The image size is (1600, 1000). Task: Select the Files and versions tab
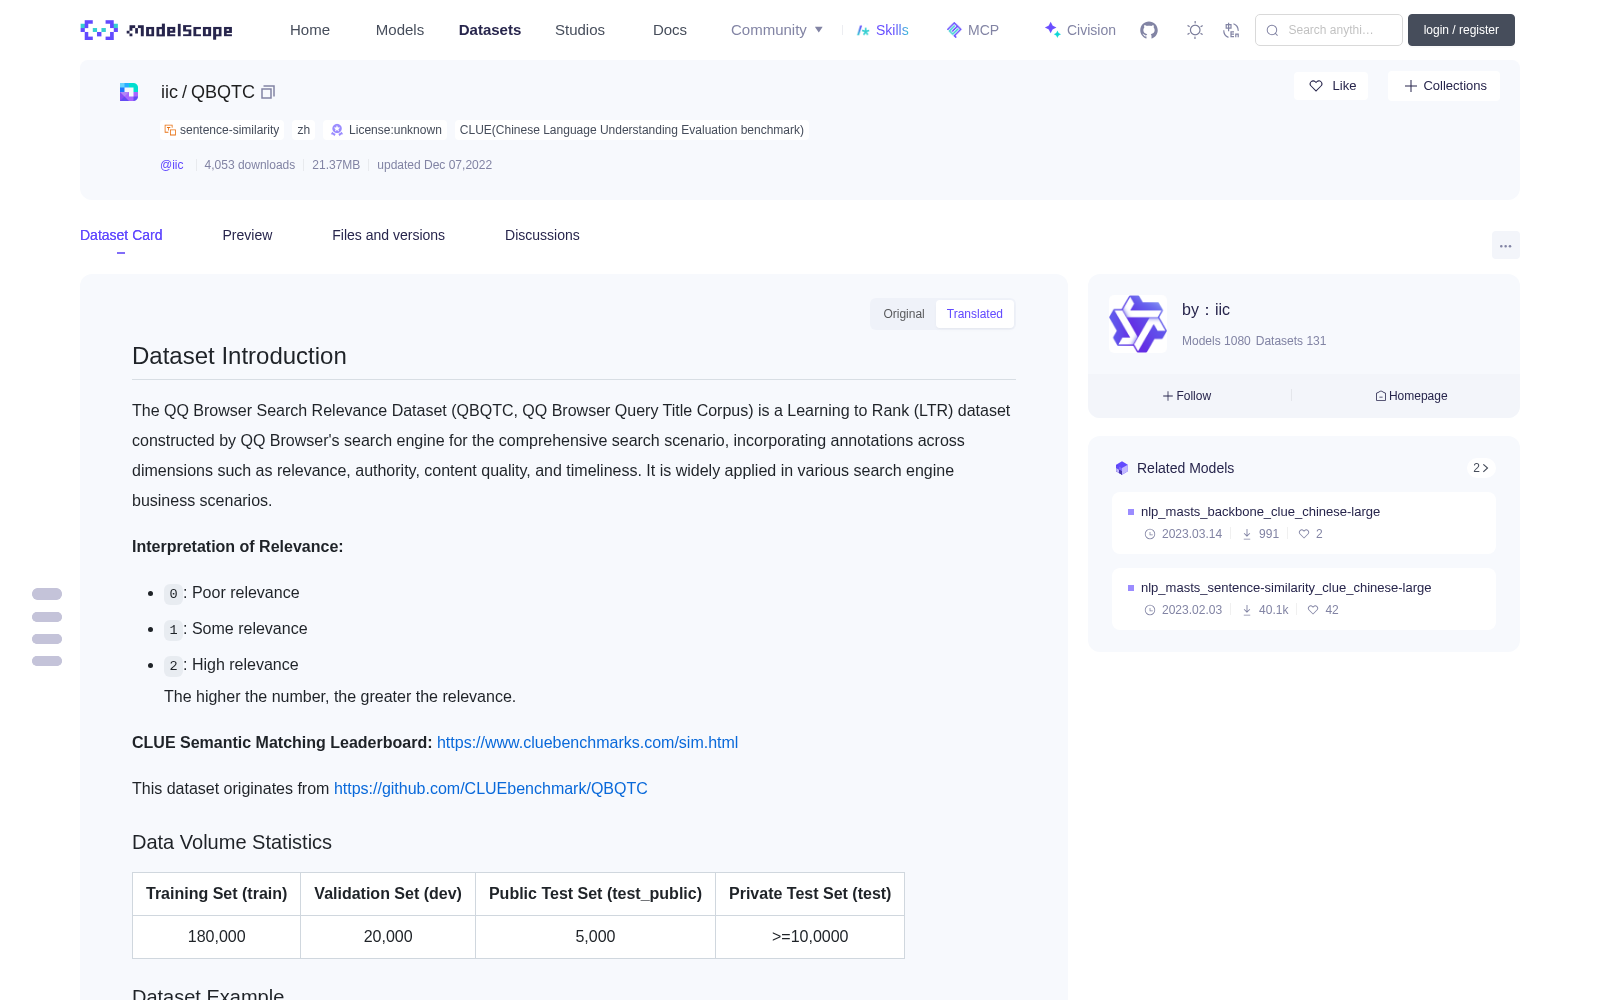[388, 235]
